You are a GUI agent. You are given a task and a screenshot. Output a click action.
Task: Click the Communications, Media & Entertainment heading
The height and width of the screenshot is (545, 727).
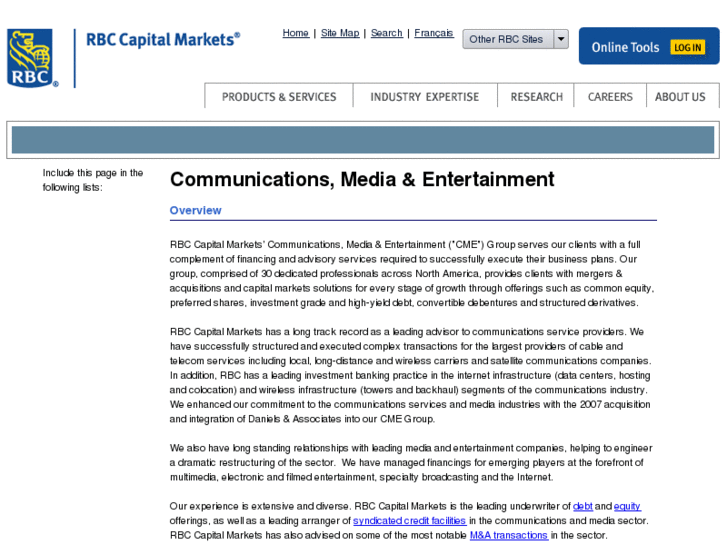coord(362,180)
